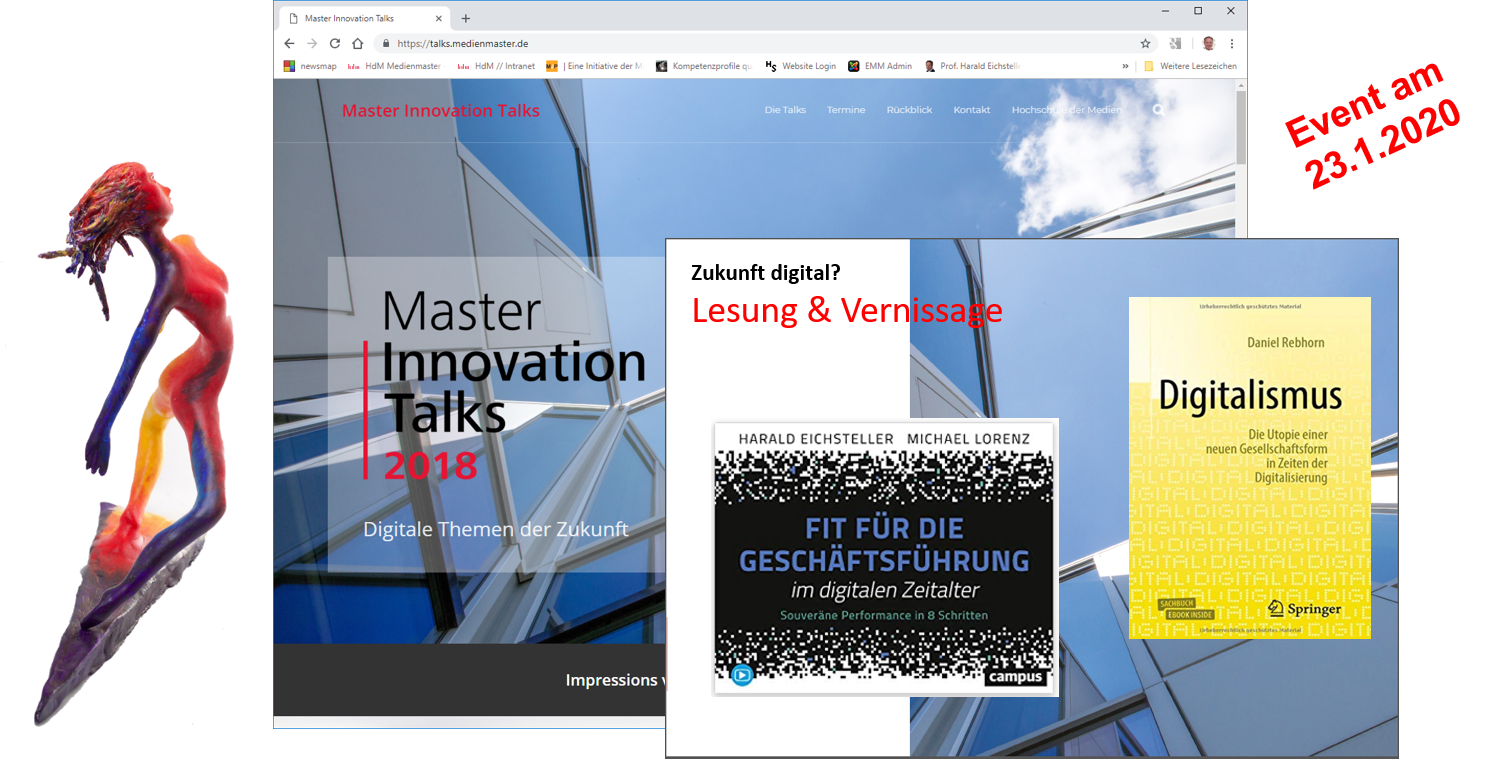Click the newsmap bookmark icon
The width and height of the screenshot is (1498, 759).
coord(289,66)
